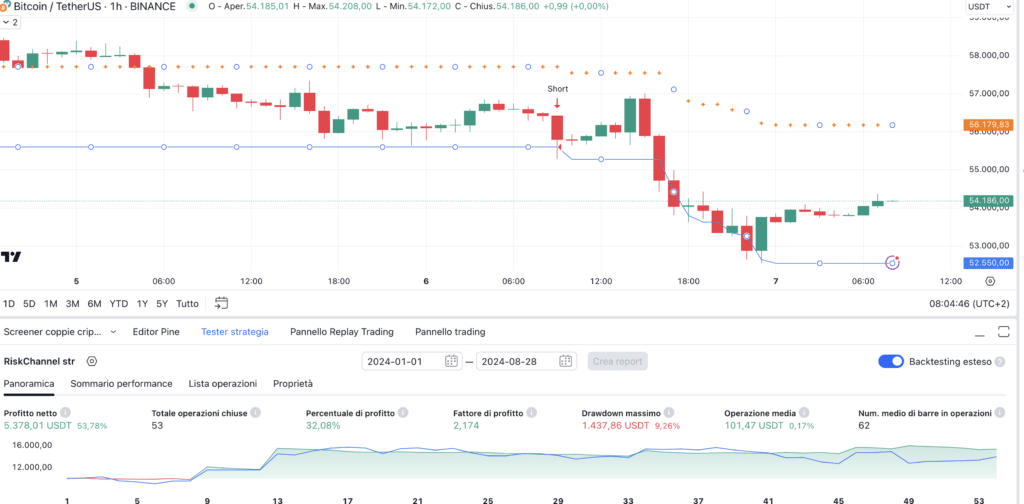Set chart range to 5Y

pyautogui.click(x=162, y=304)
